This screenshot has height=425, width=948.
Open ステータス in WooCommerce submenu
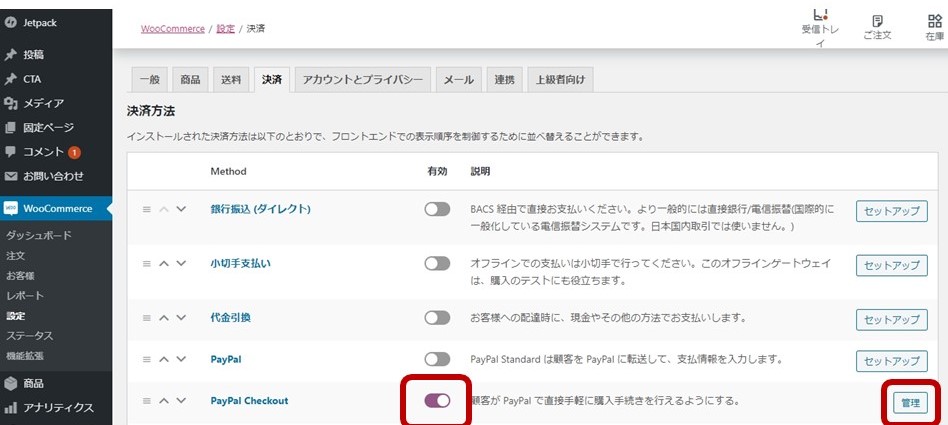point(30,336)
